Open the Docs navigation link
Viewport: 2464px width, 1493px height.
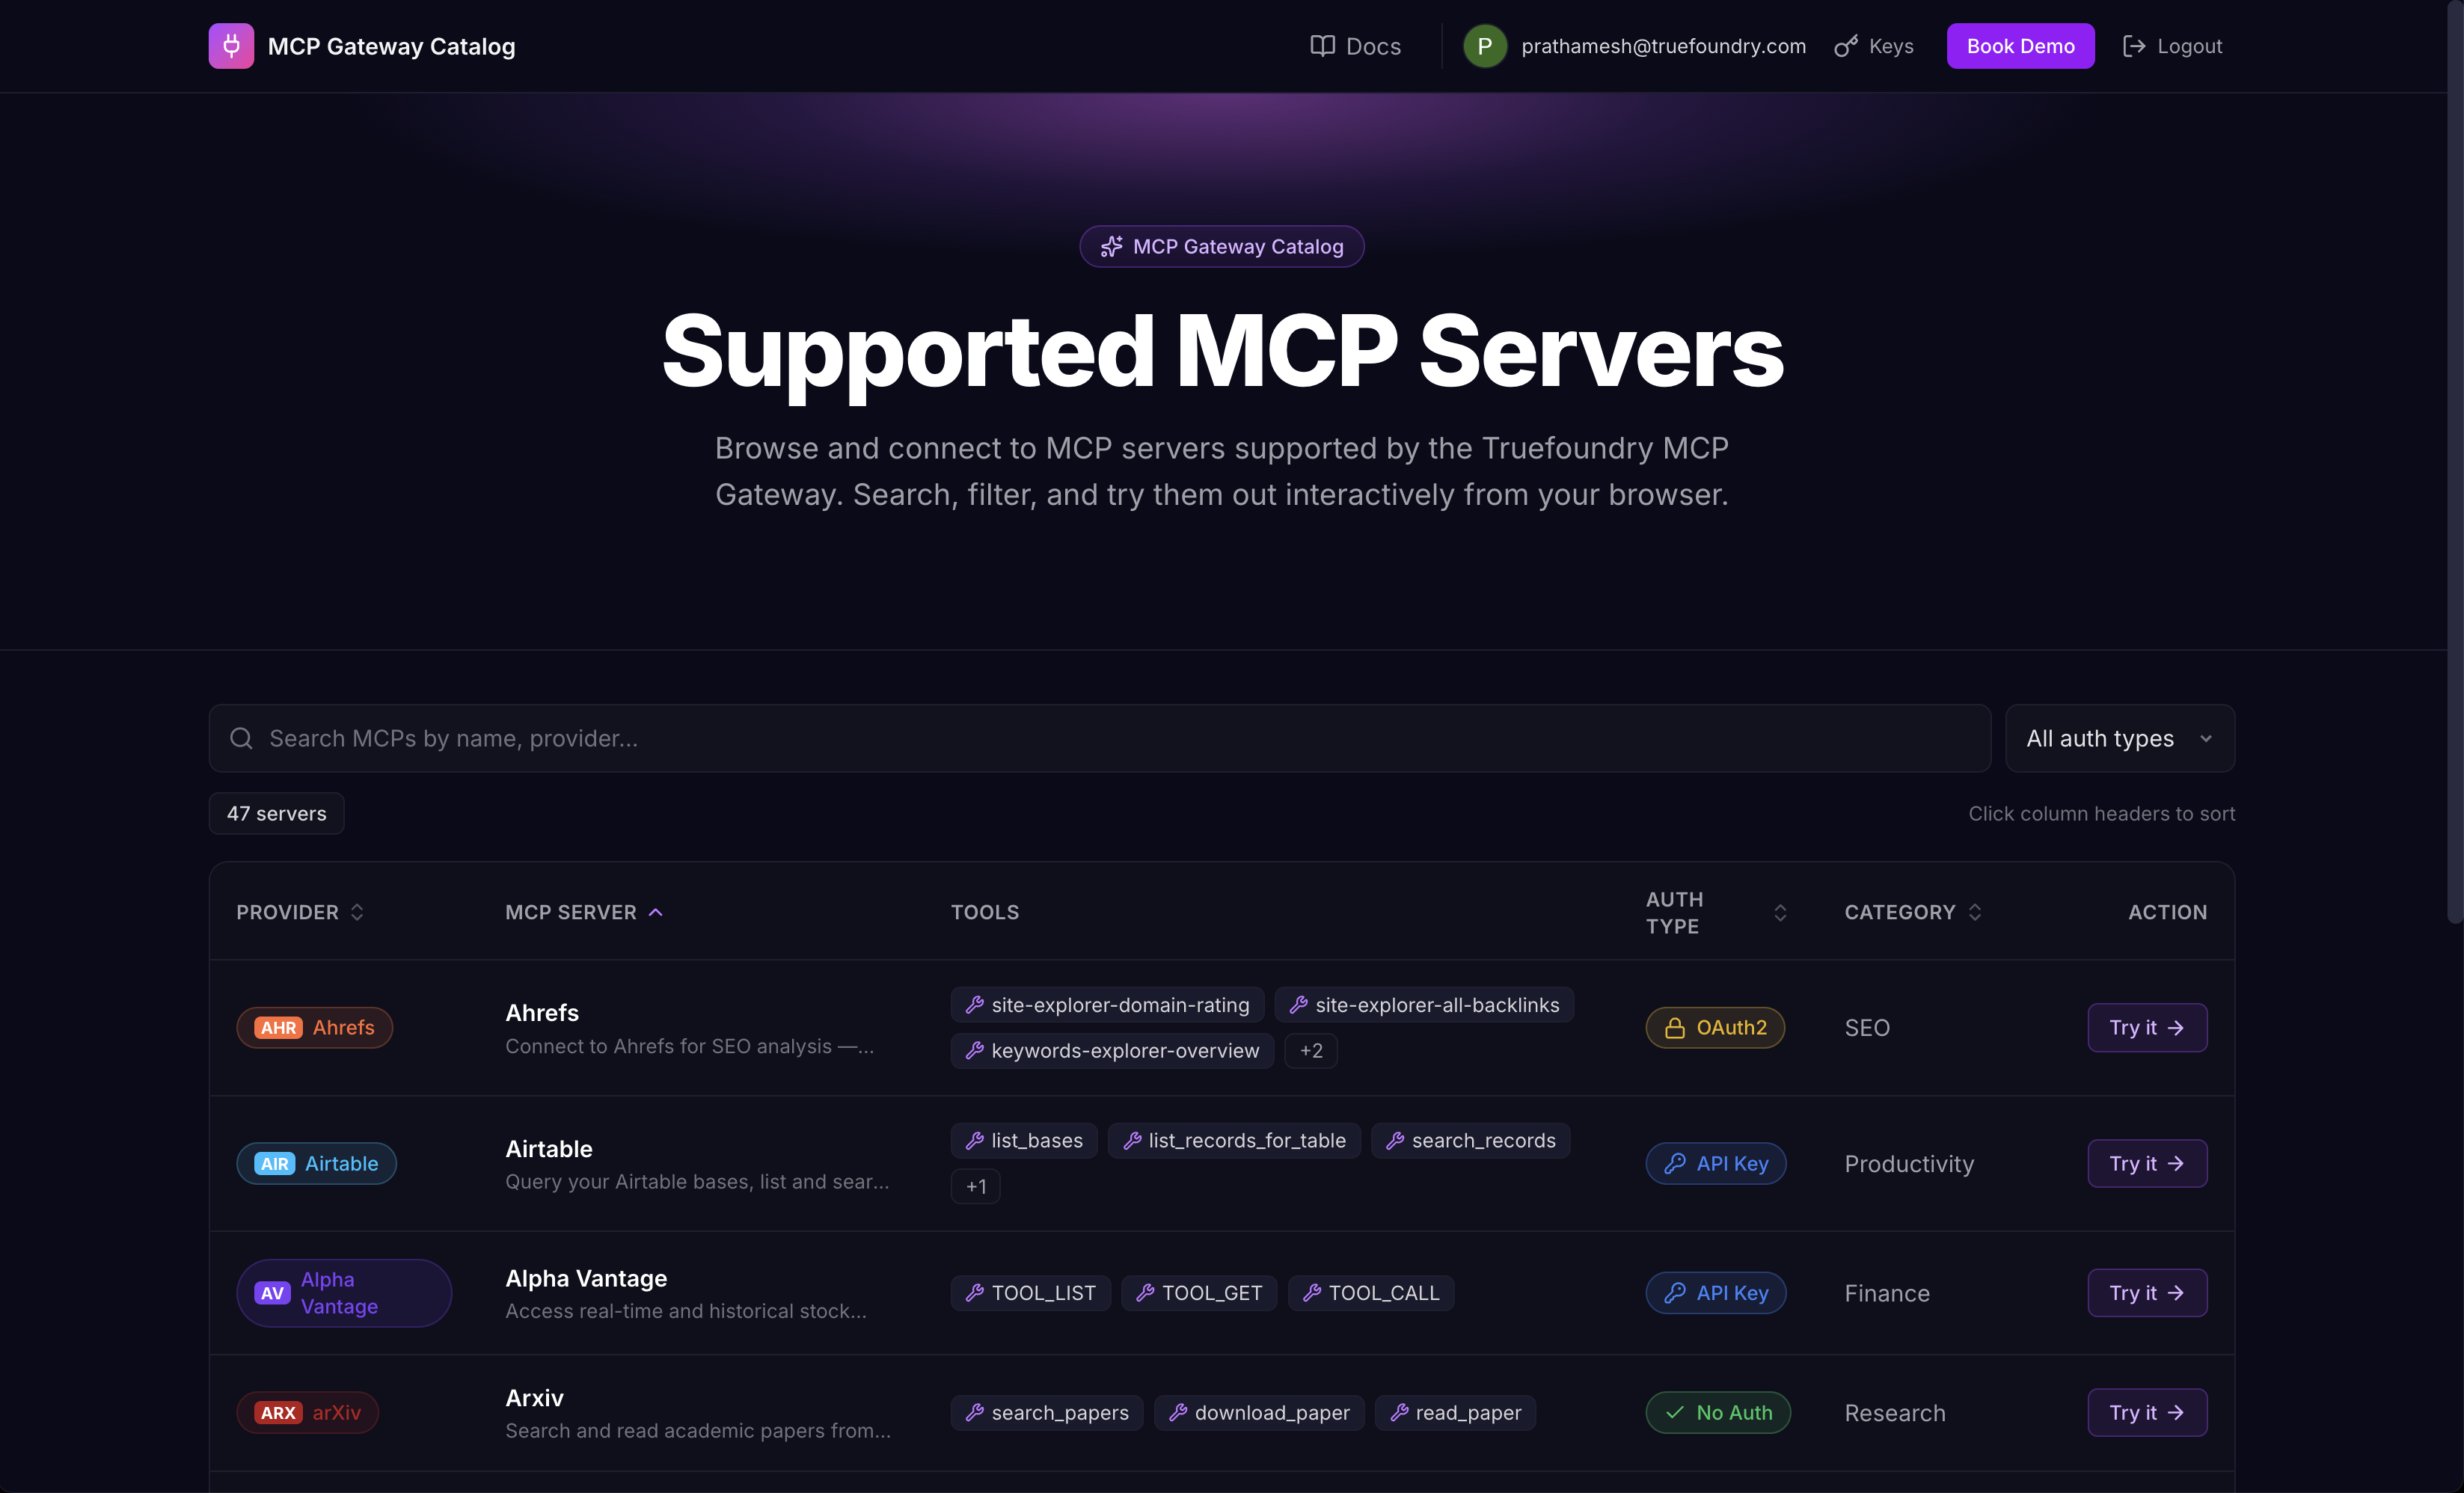click(1355, 46)
